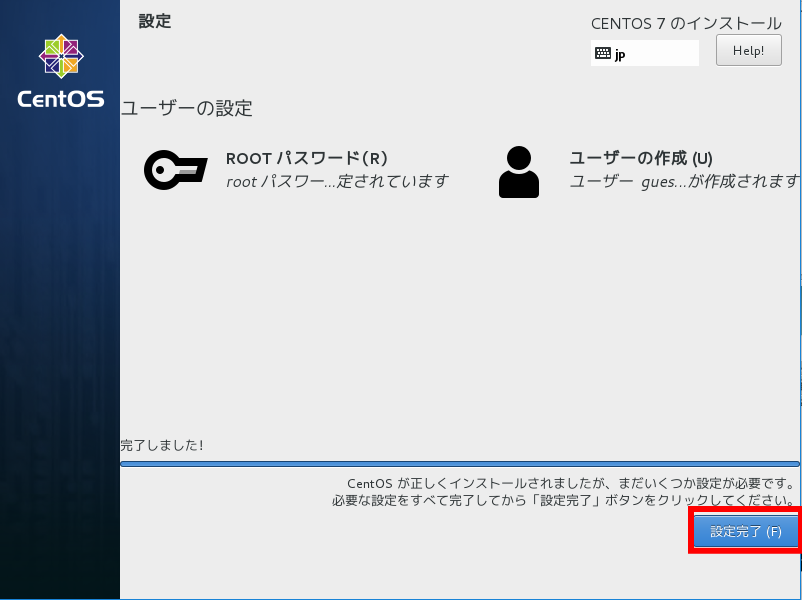Open ROOT パスワード(R) settings
802x600 pixels.
tap(306, 158)
